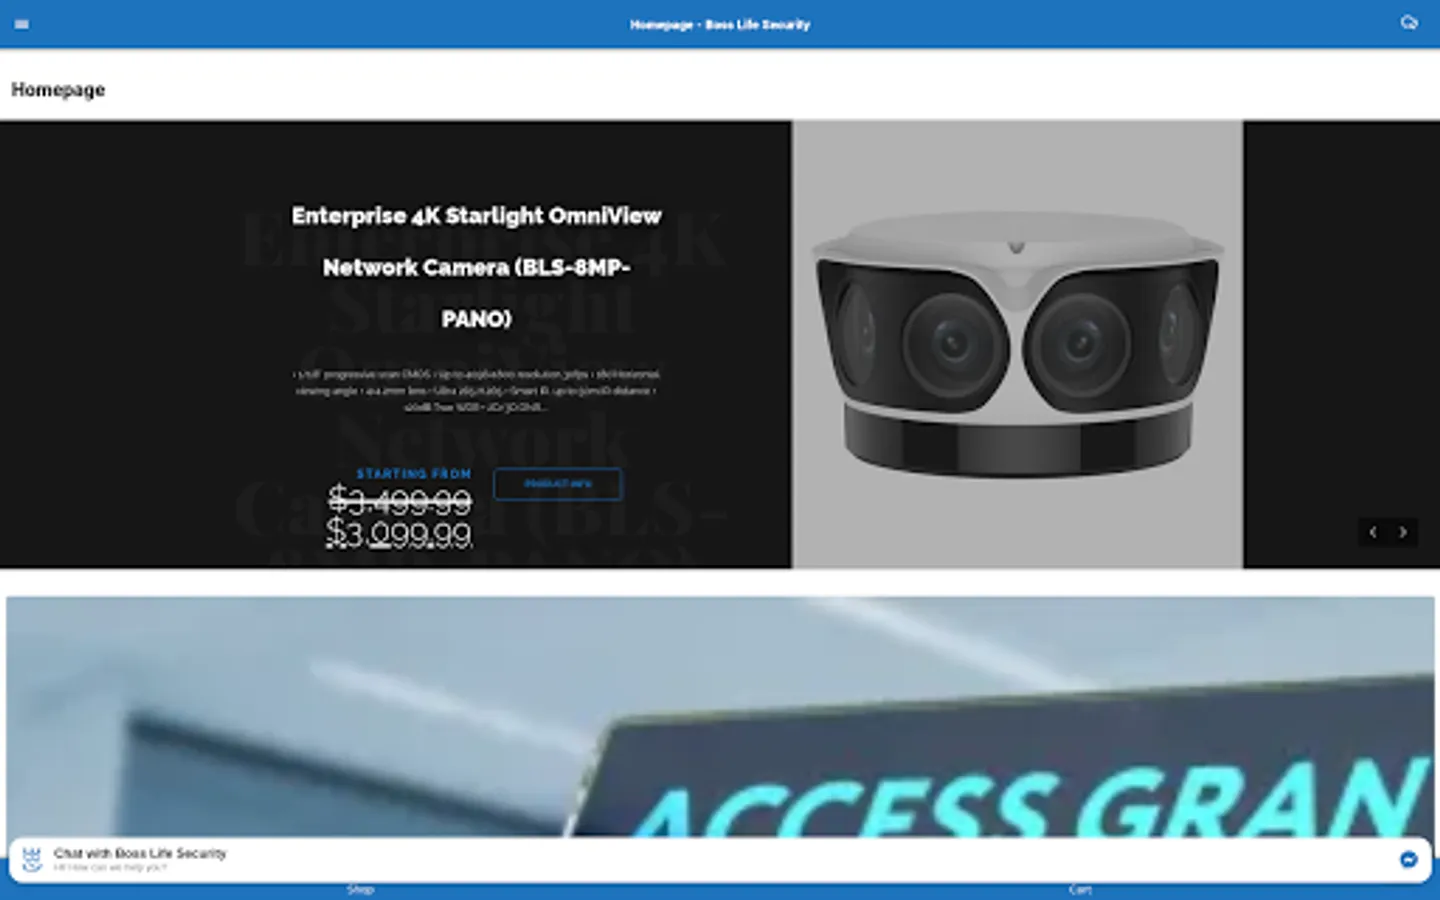Click the $3,099.99 sale price
Image resolution: width=1440 pixels, height=900 pixels.
[398, 535]
